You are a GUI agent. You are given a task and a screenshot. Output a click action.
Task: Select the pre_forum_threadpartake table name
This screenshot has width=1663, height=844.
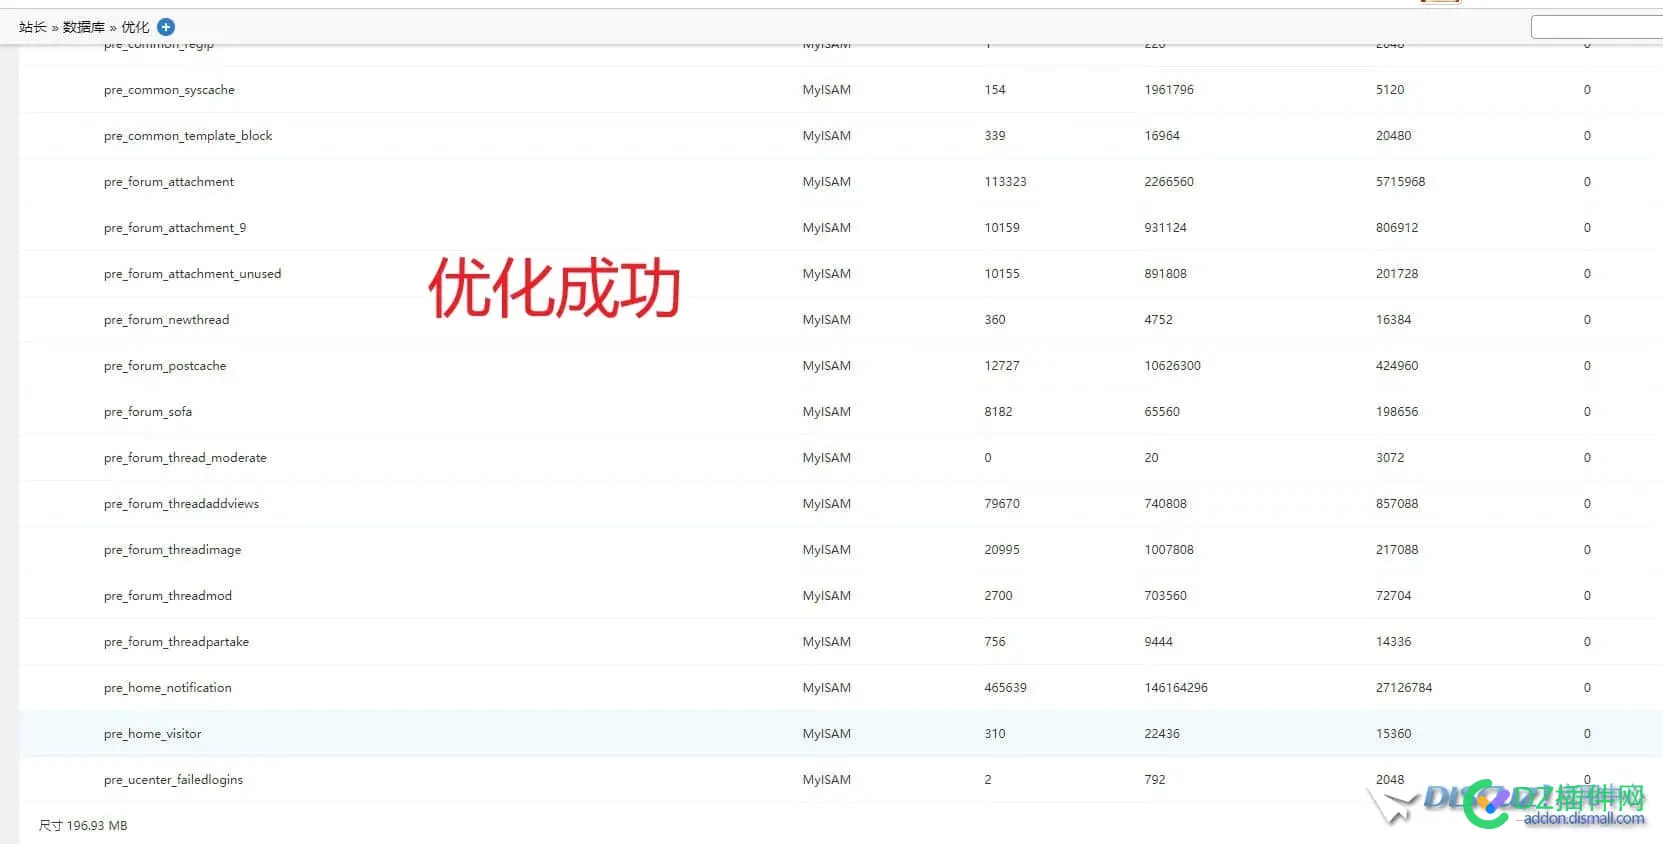click(x=176, y=642)
